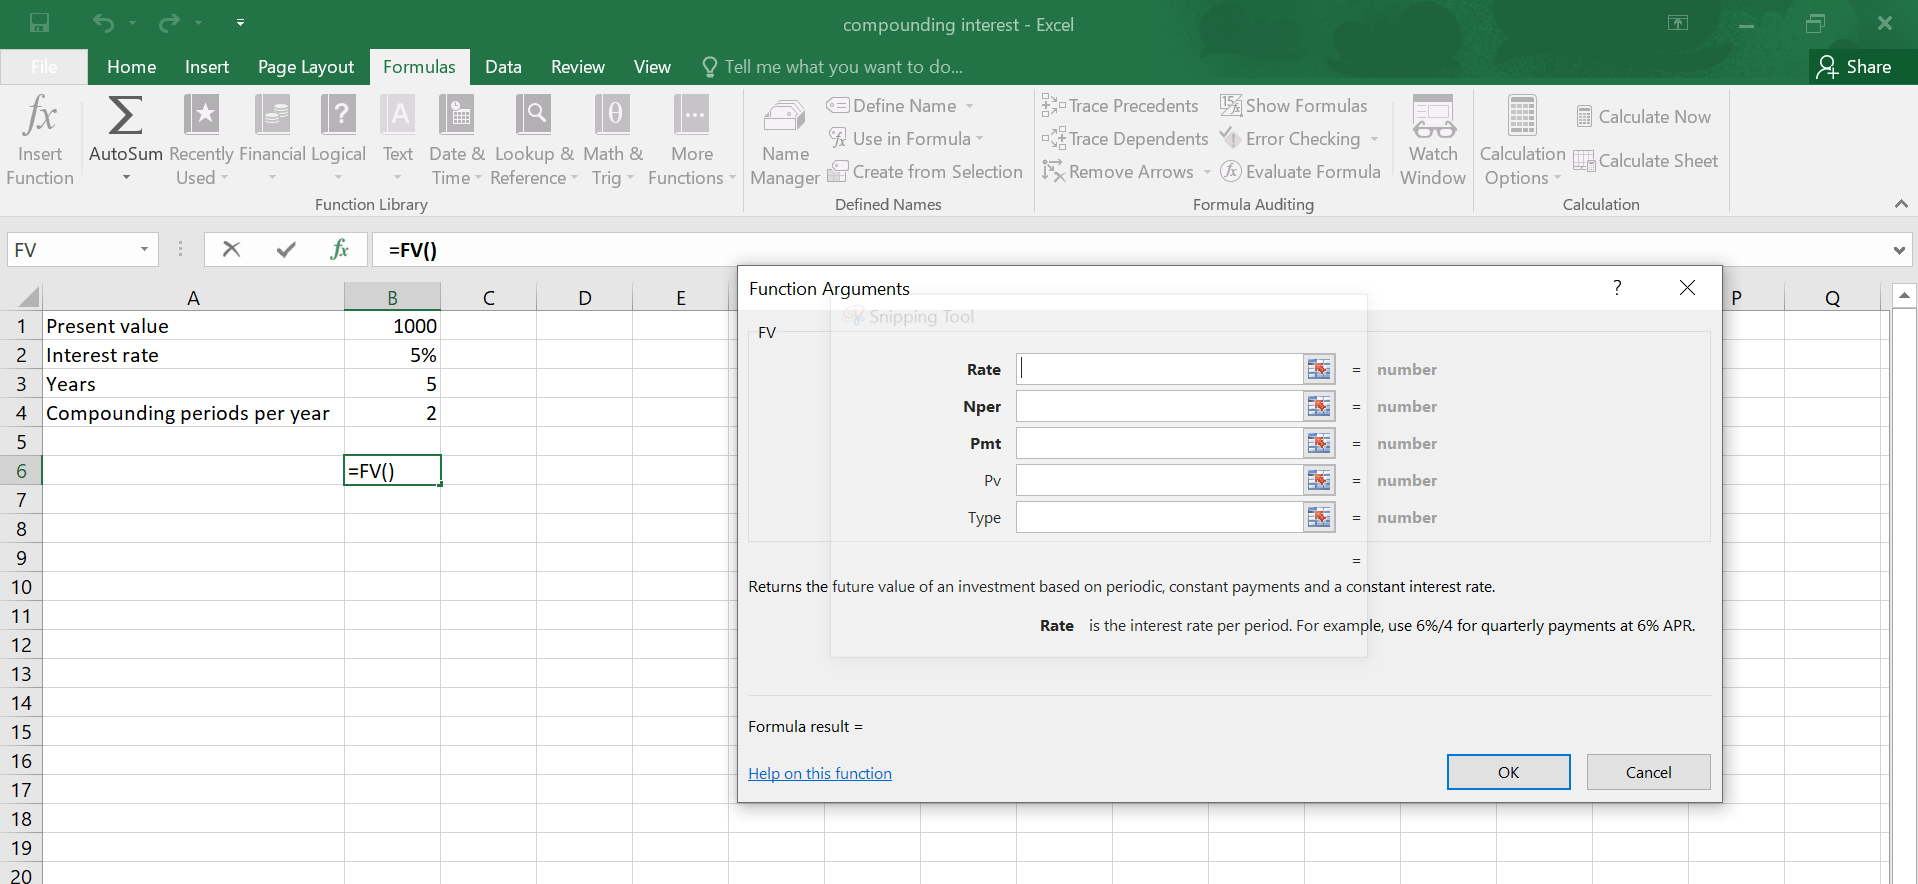Open Calculation Options menu
Viewport: 1918px width, 884px height.
point(1522,140)
